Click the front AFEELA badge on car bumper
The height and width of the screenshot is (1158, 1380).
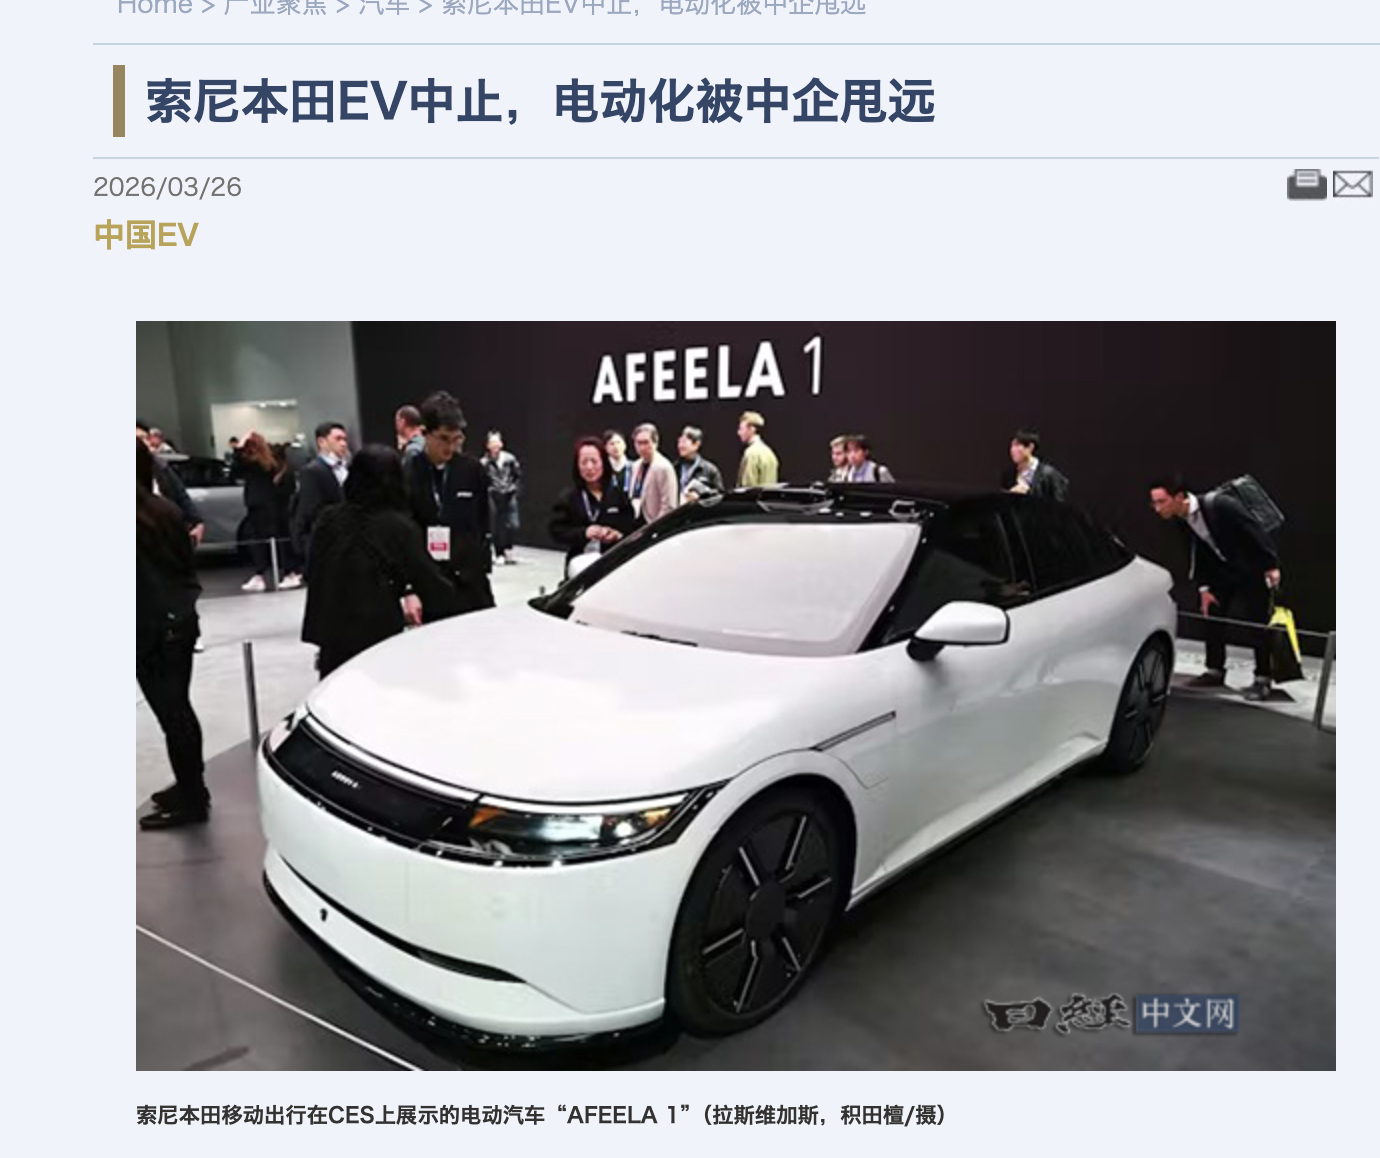[344, 776]
